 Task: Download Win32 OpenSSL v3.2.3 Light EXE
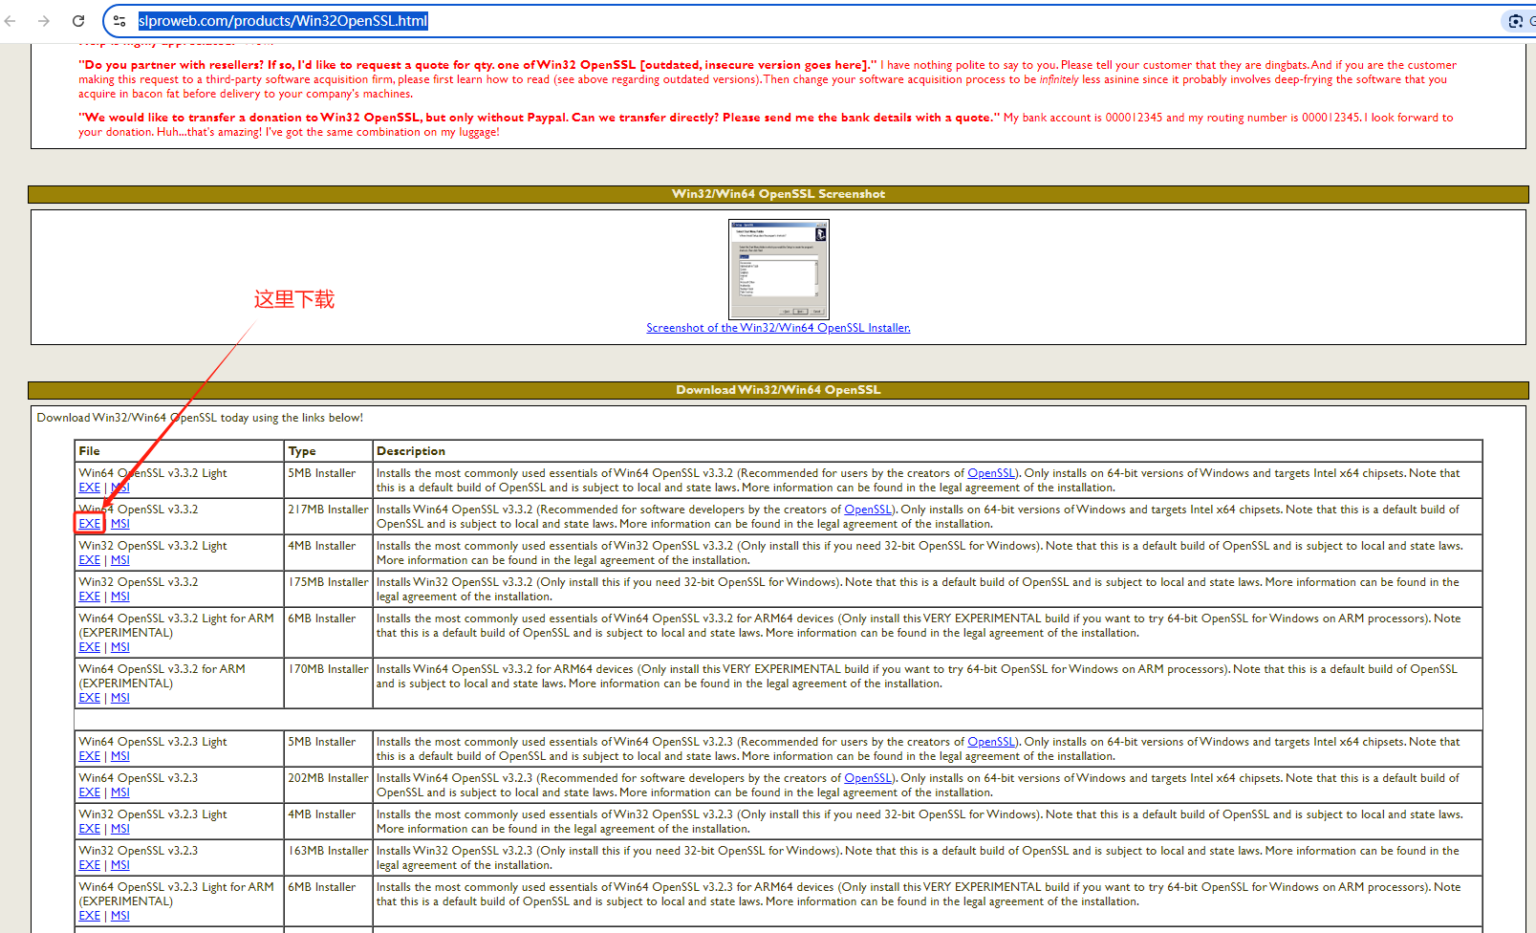click(89, 829)
